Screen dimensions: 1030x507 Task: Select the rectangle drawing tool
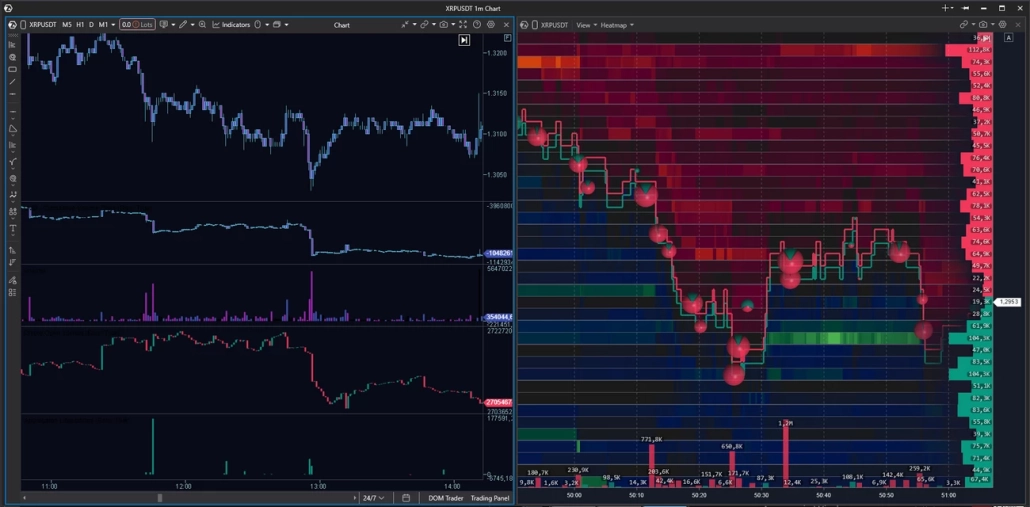[x=12, y=69]
